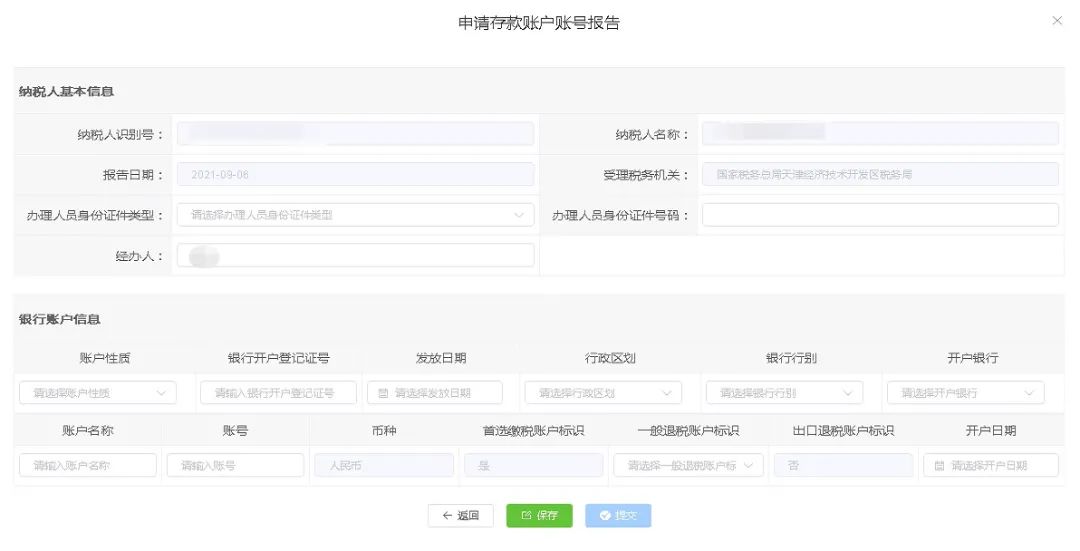1080x551 pixels.
Task: Click the 开户日期 column header
Action: (990, 430)
